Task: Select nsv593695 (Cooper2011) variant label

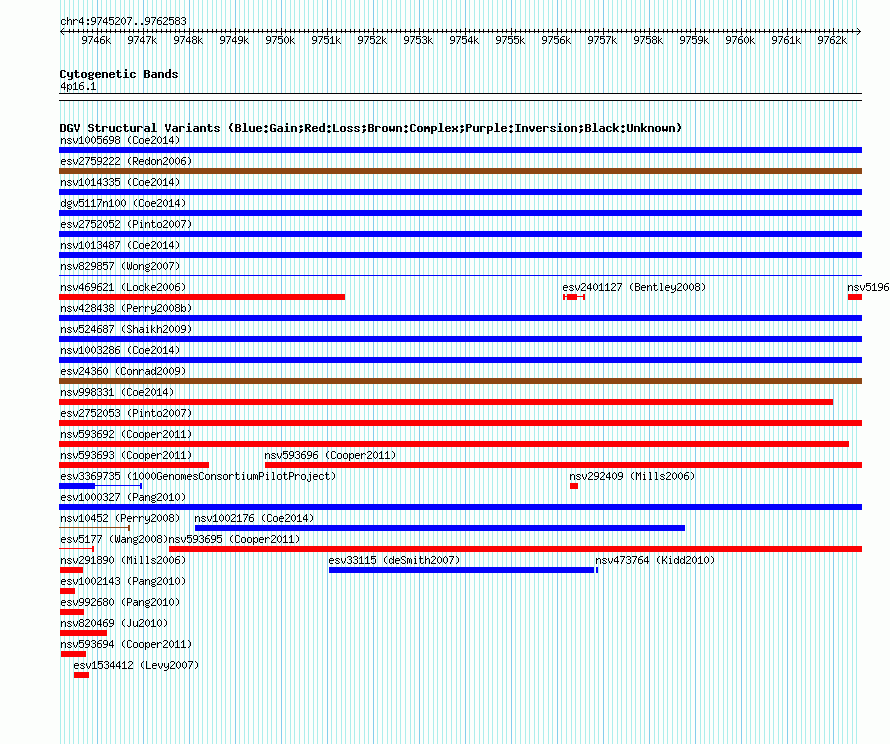Action: [x=234, y=539]
